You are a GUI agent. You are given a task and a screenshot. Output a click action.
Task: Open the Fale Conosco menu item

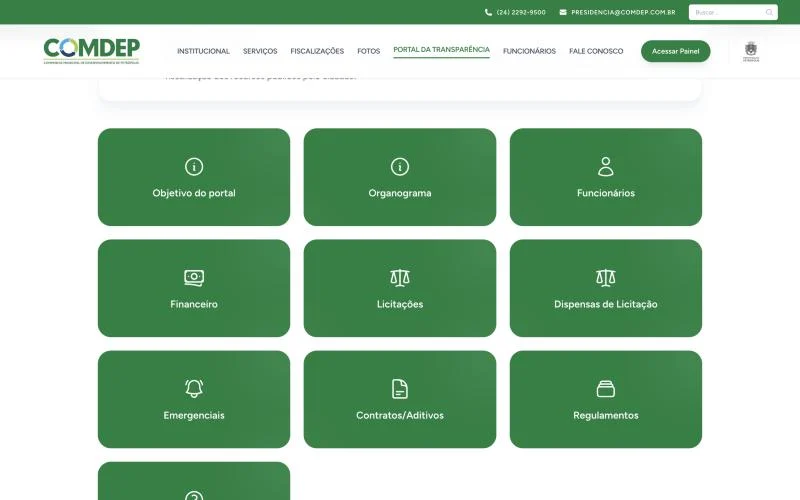point(596,51)
